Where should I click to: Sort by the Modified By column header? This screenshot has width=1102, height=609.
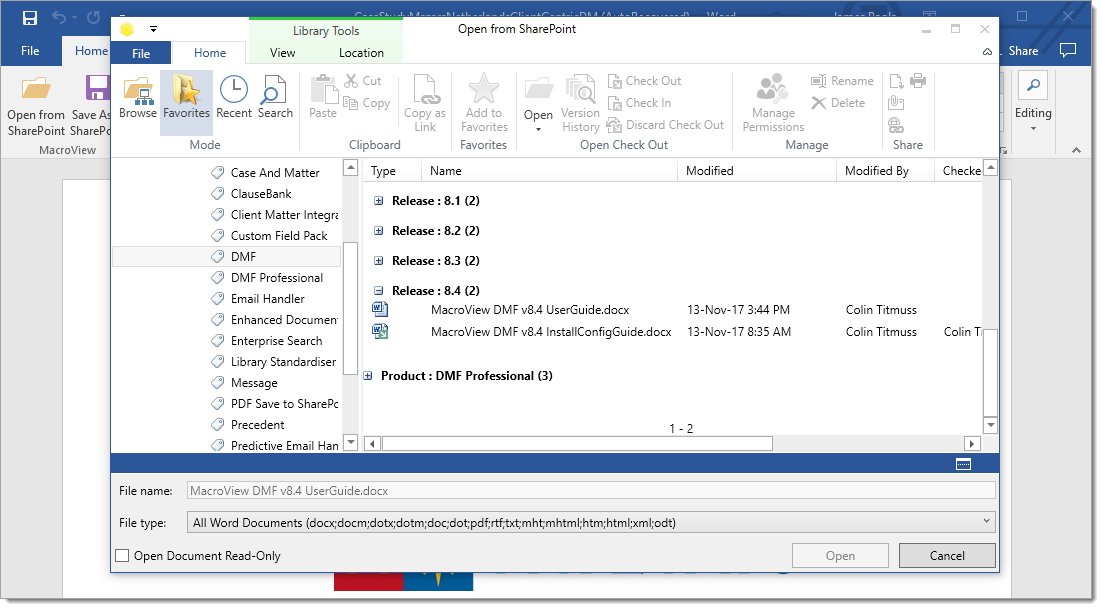885,171
